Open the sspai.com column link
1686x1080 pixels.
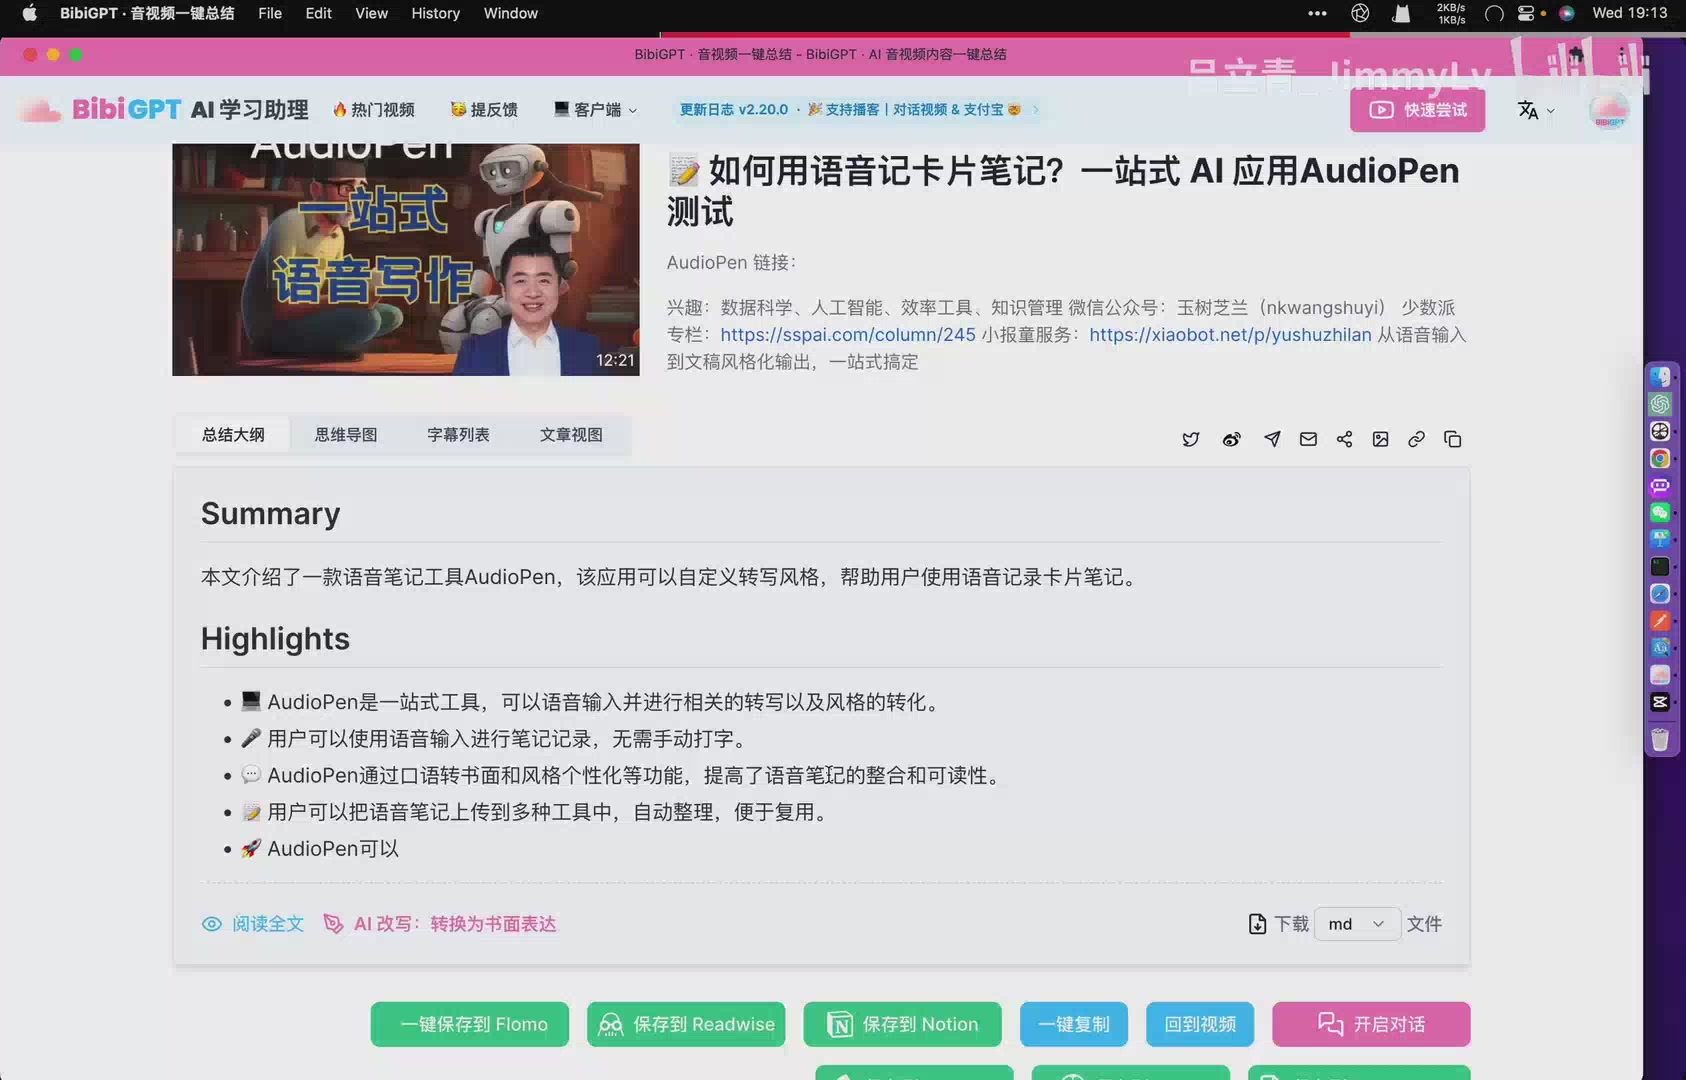tap(847, 335)
